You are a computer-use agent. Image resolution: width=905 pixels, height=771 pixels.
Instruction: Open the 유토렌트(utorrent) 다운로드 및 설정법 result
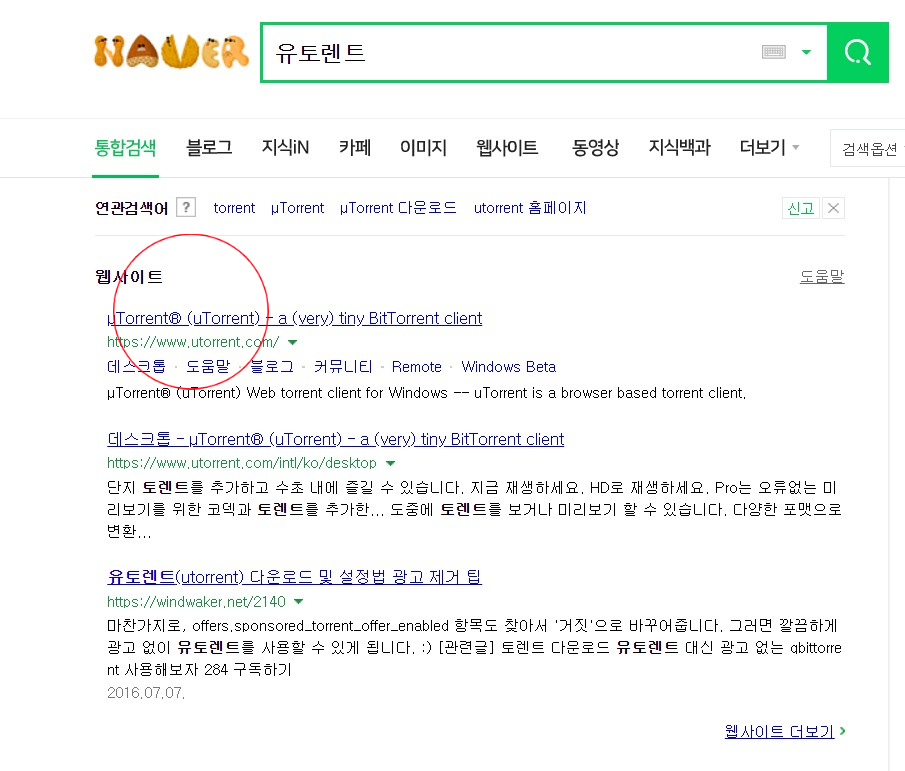point(294,577)
